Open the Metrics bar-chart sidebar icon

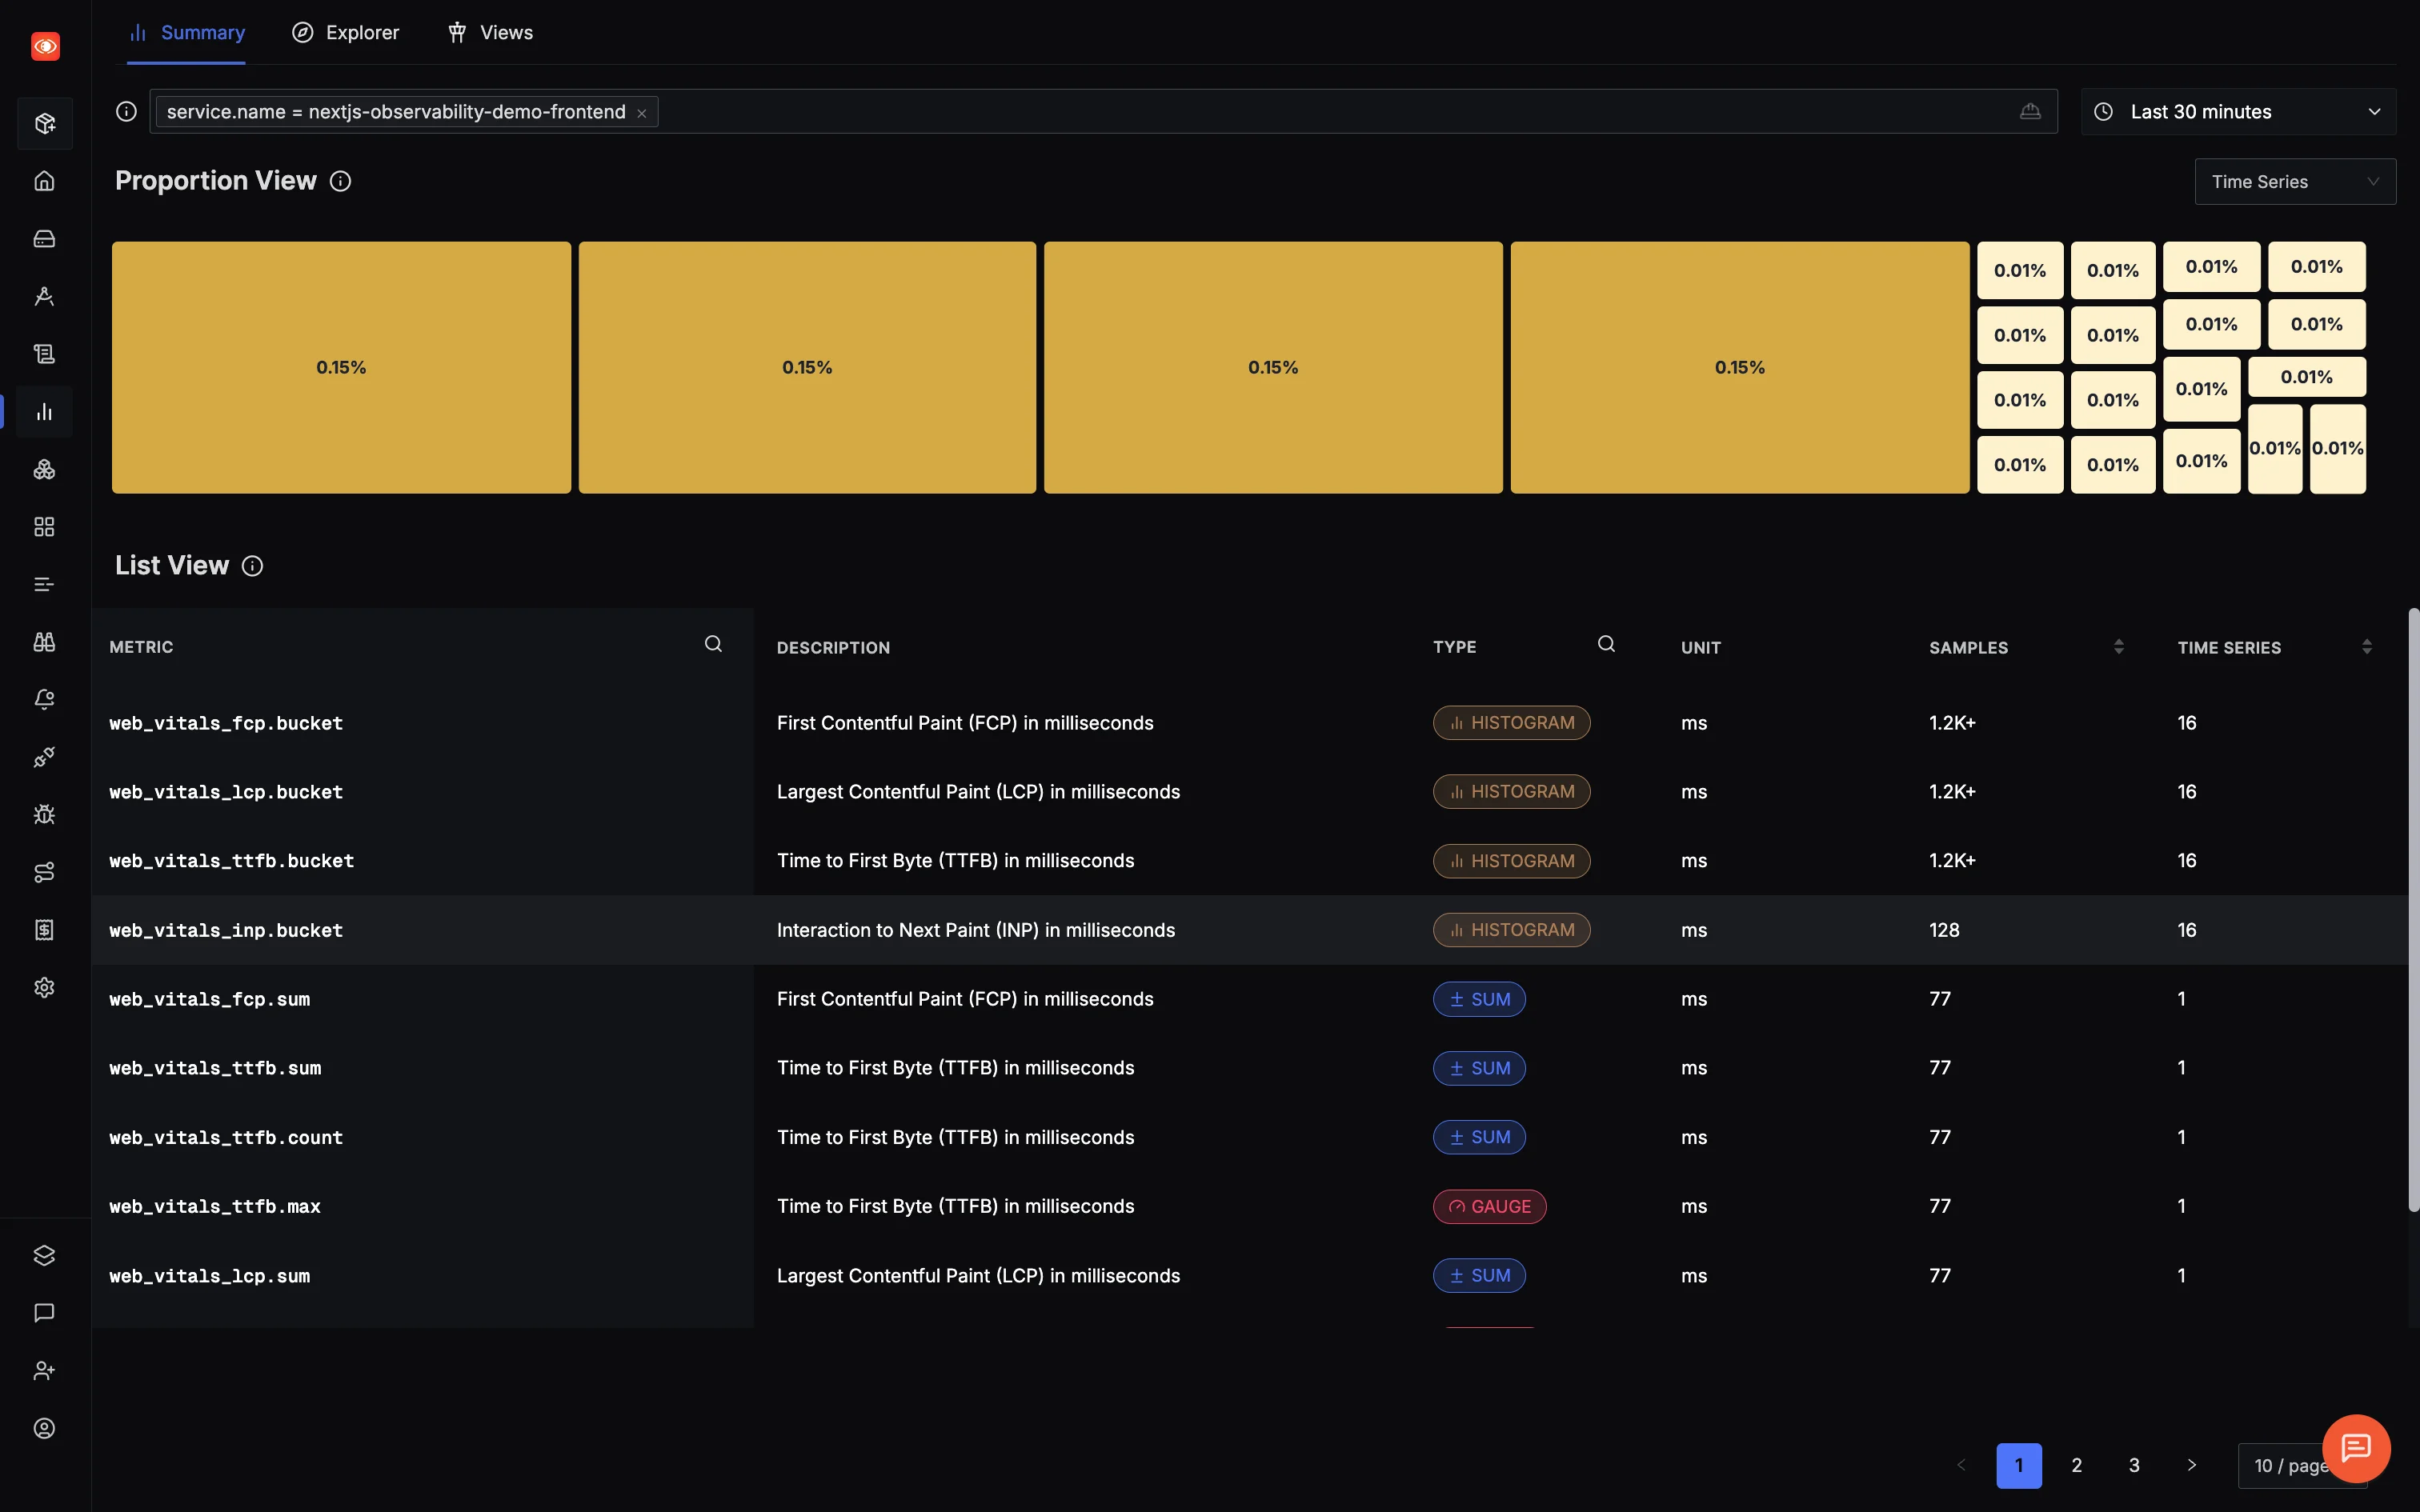[44, 411]
